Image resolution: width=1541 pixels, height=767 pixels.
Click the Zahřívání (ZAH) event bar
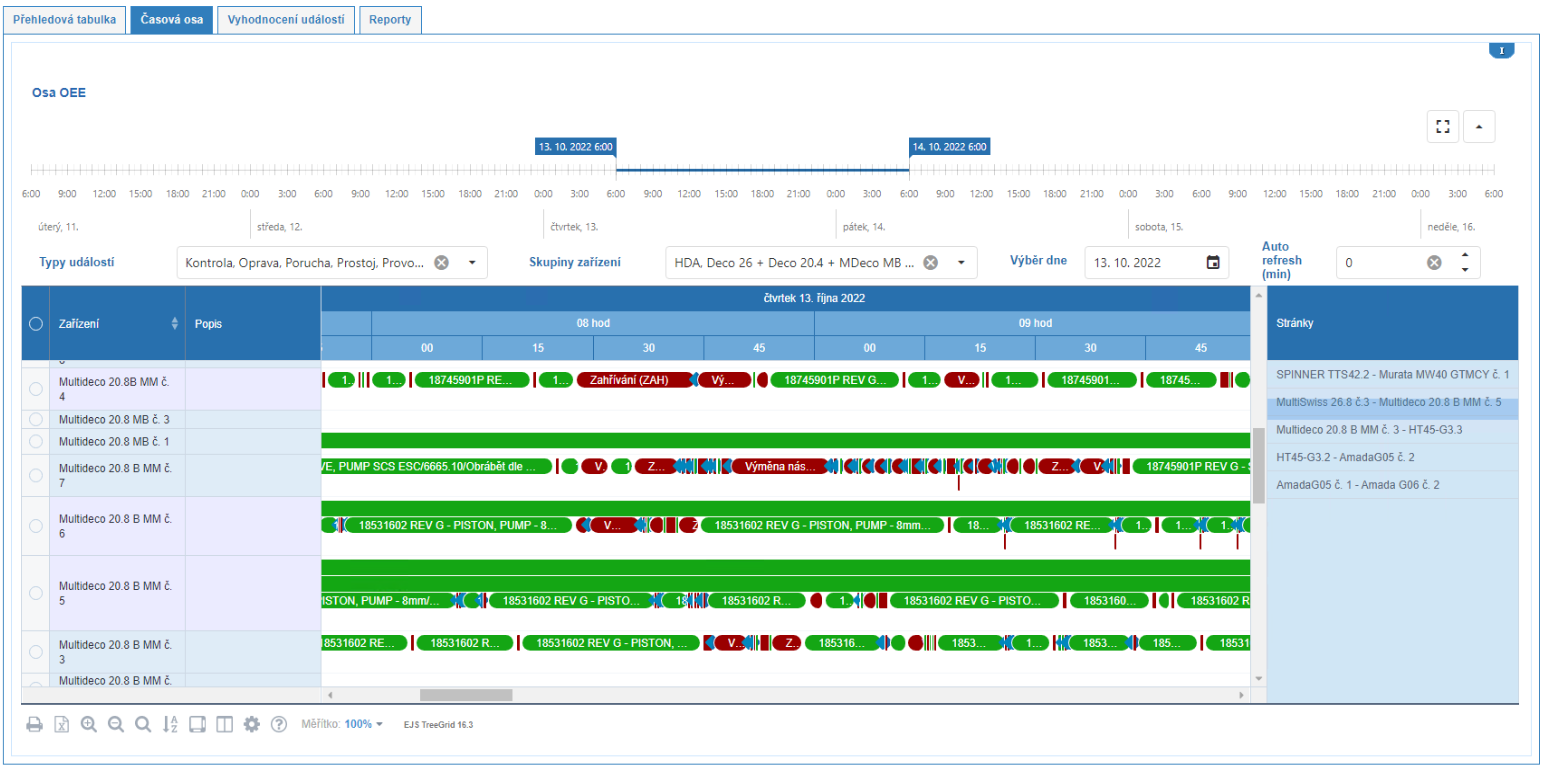pyautogui.click(x=634, y=380)
